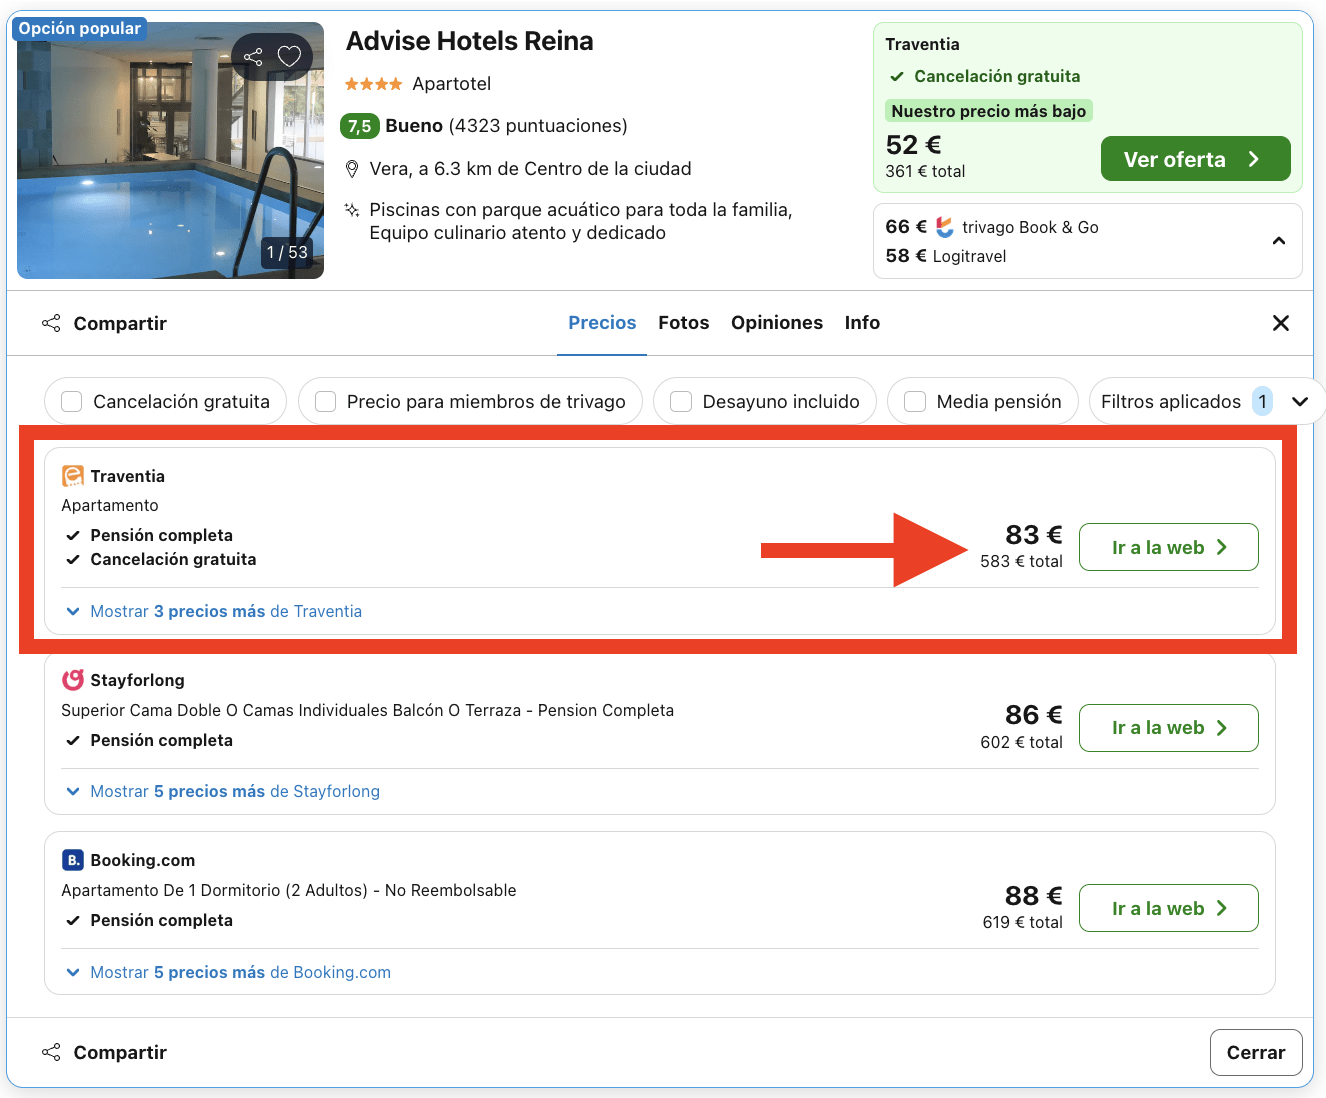
Task: Enable the Desayuno incluido filter
Action: click(681, 401)
